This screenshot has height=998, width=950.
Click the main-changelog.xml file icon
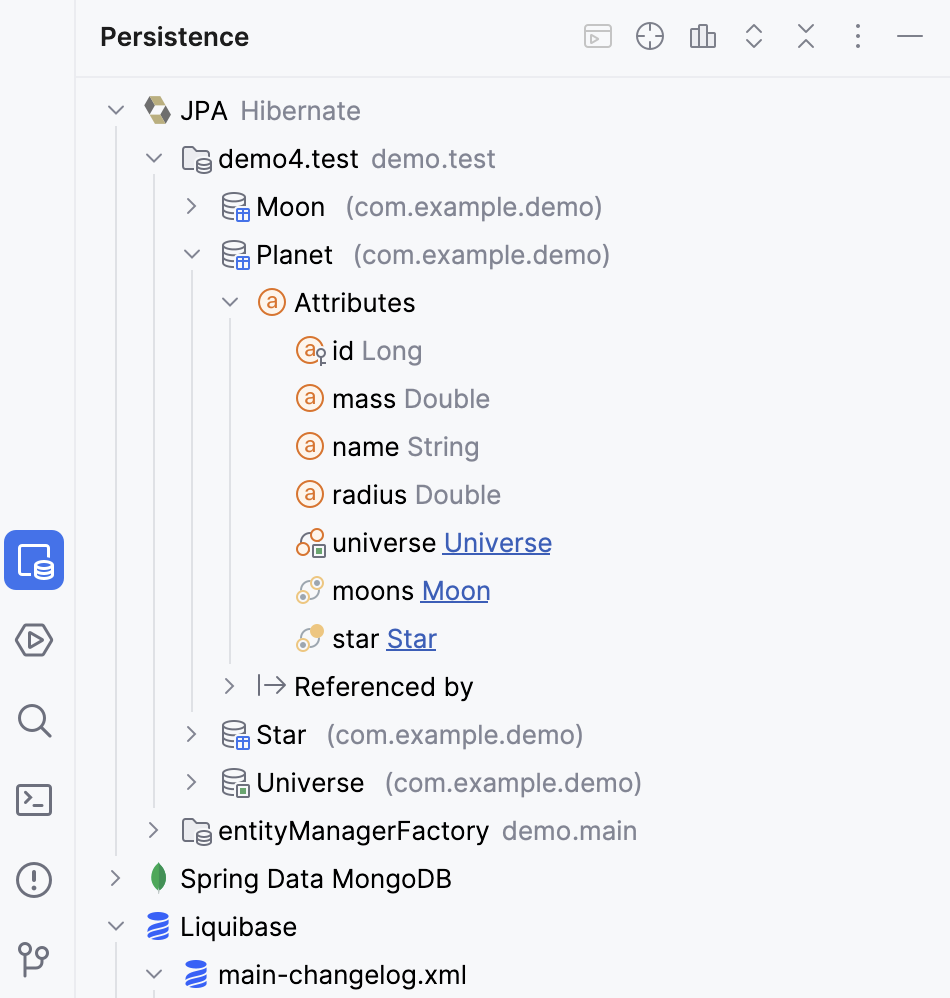pyautogui.click(x=196, y=974)
